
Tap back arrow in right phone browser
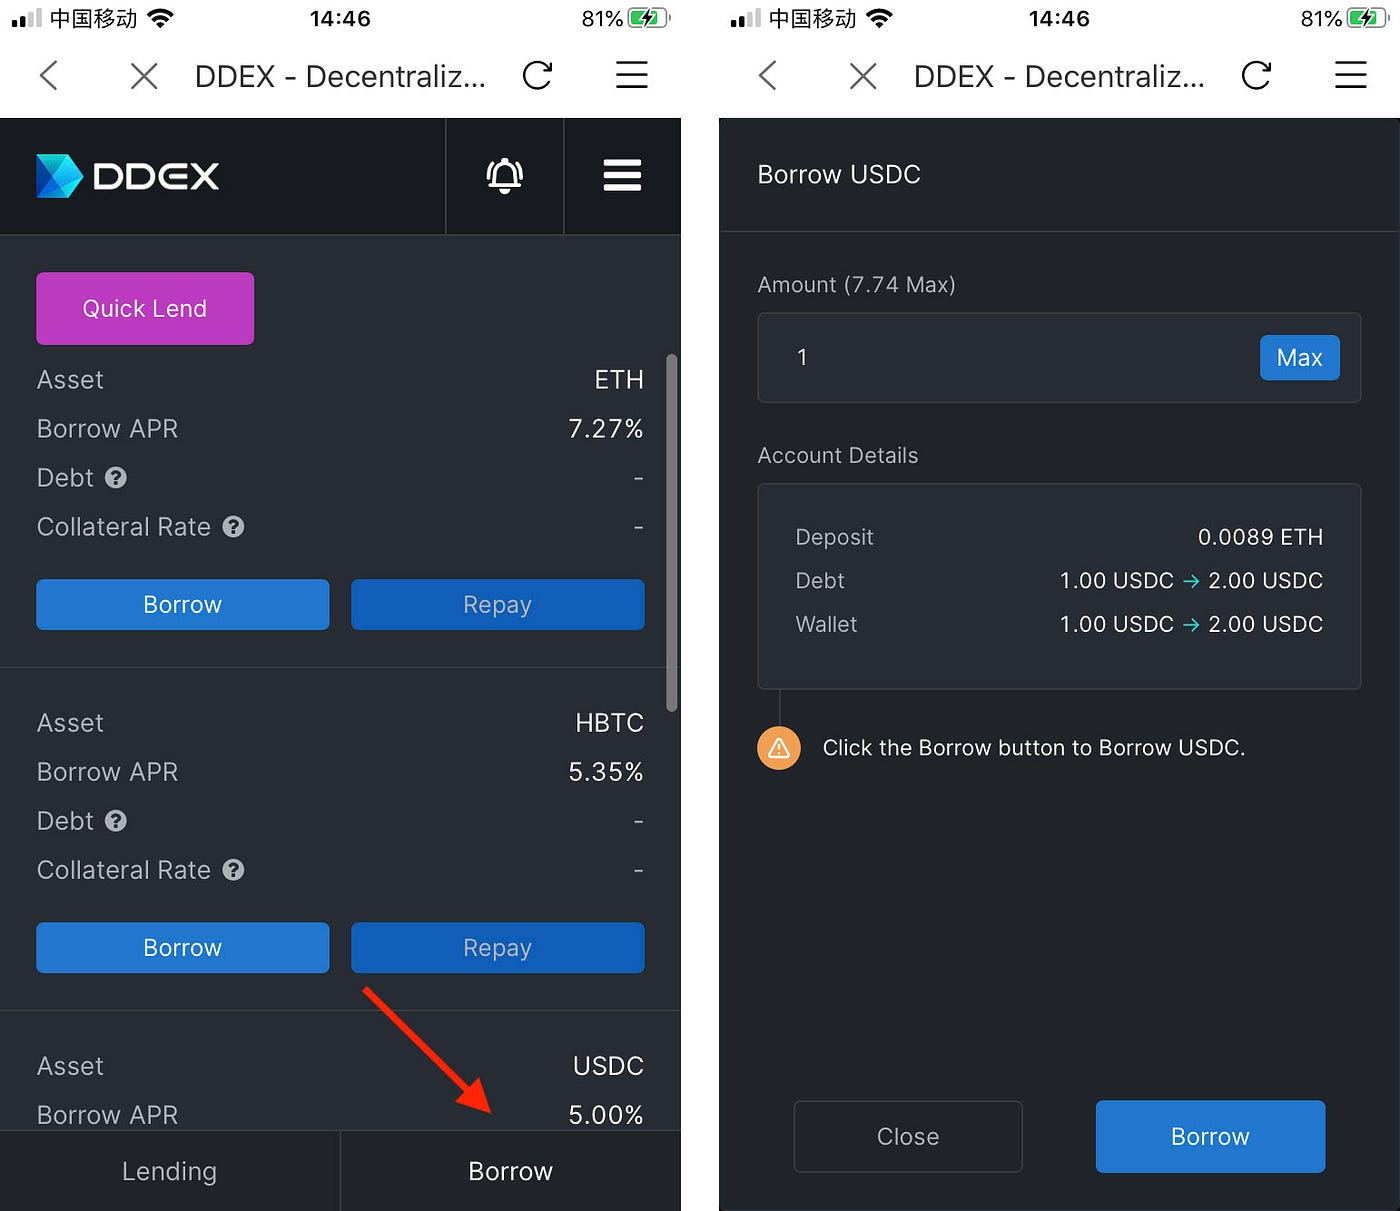click(767, 75)
